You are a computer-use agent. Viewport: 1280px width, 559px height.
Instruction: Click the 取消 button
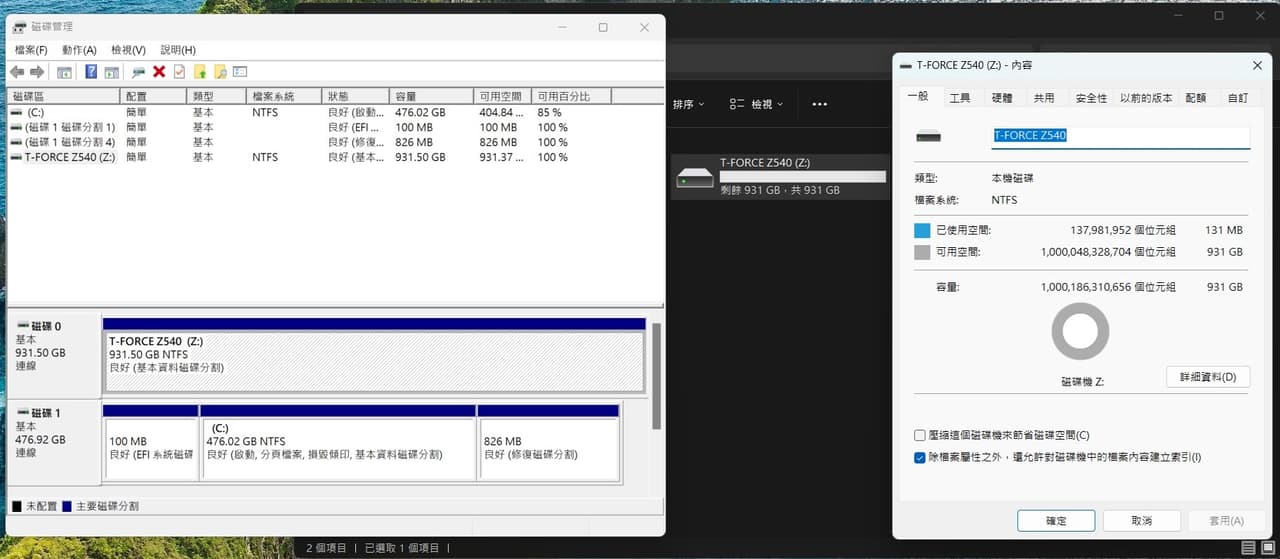coord(1141,521)
